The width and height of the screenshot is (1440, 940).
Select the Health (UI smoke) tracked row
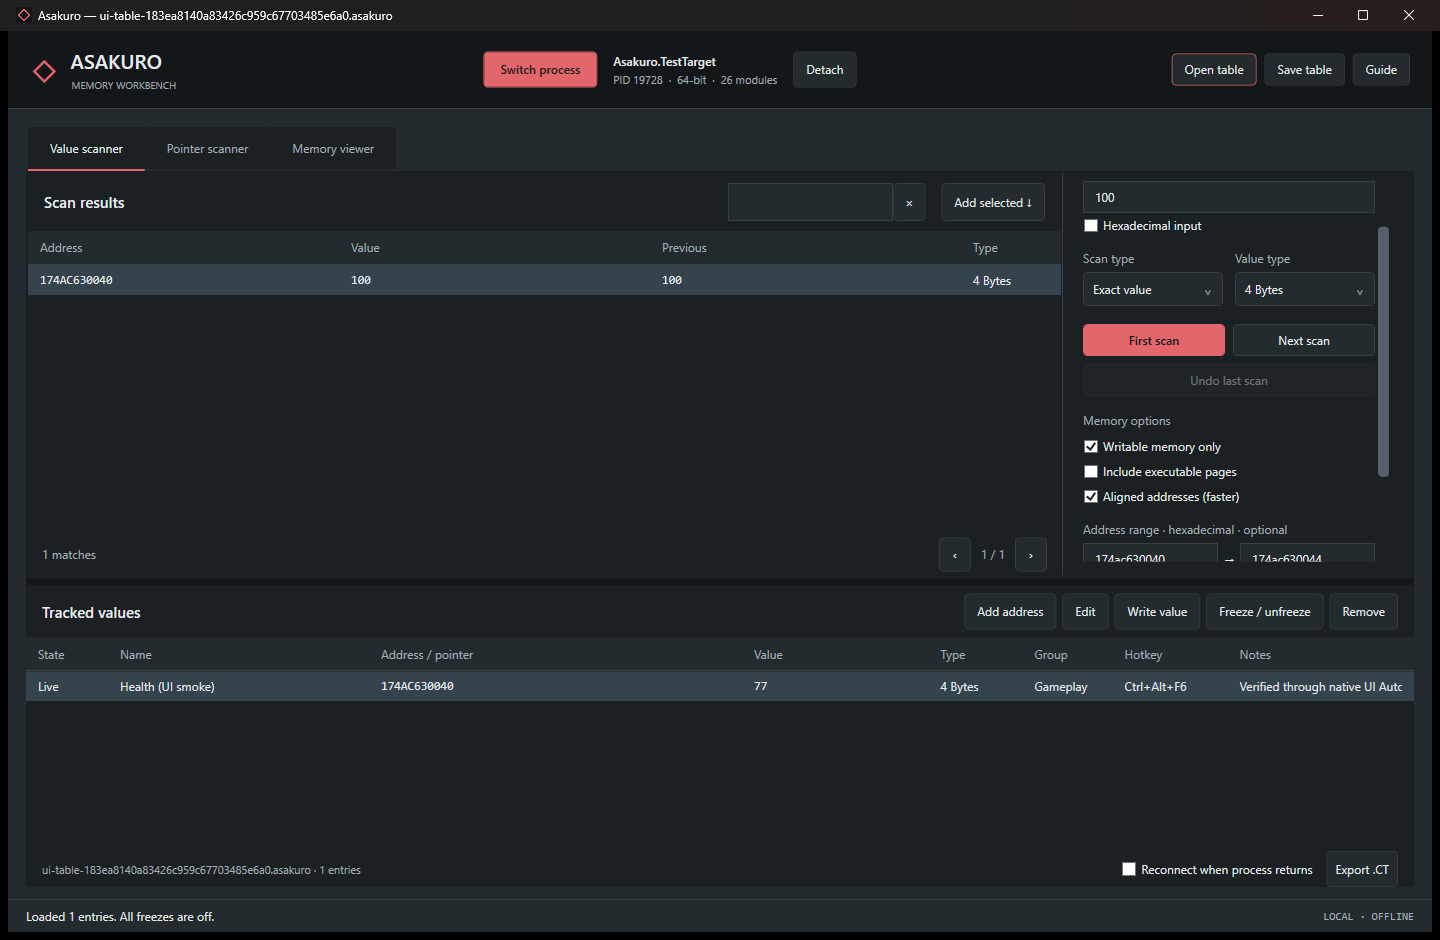pos(720,686)
